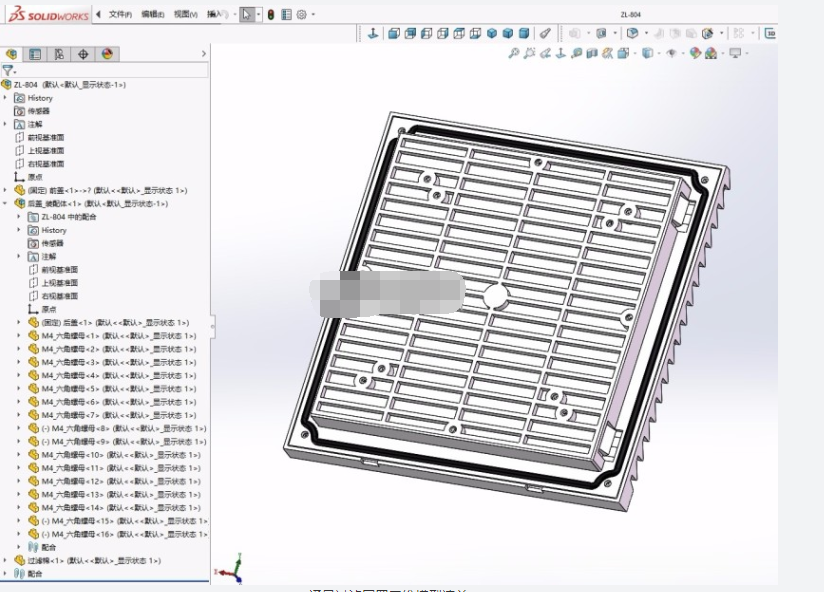The image size is (824, 592).
Task: Open the DimXpertManager crosshair tab
Action: click(83, 54)
